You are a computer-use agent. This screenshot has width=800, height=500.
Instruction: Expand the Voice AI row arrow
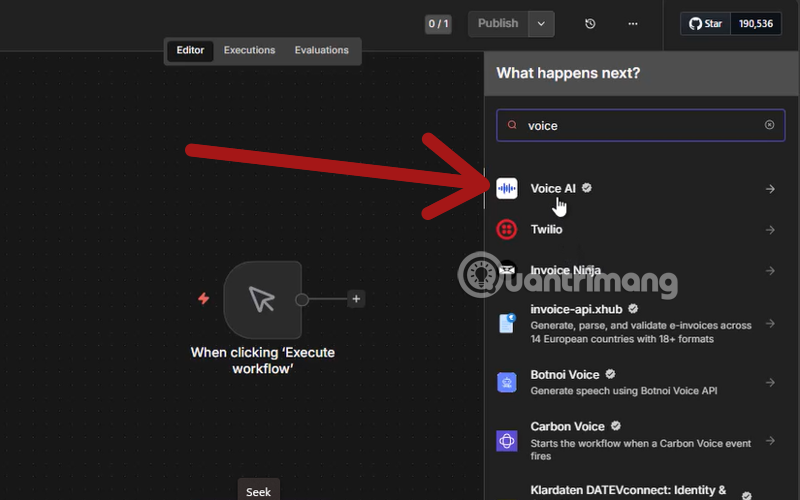click(770, 189)
